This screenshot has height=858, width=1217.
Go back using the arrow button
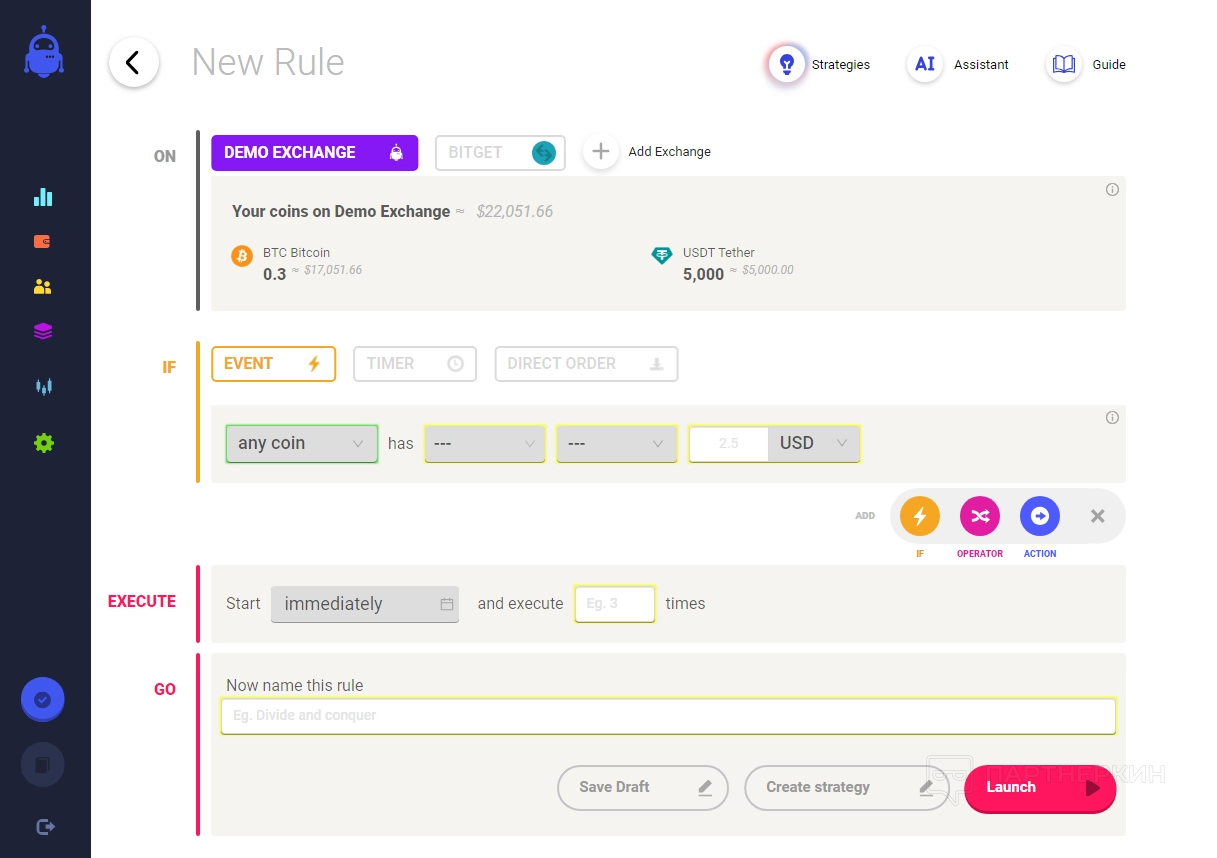pos(133,63)
